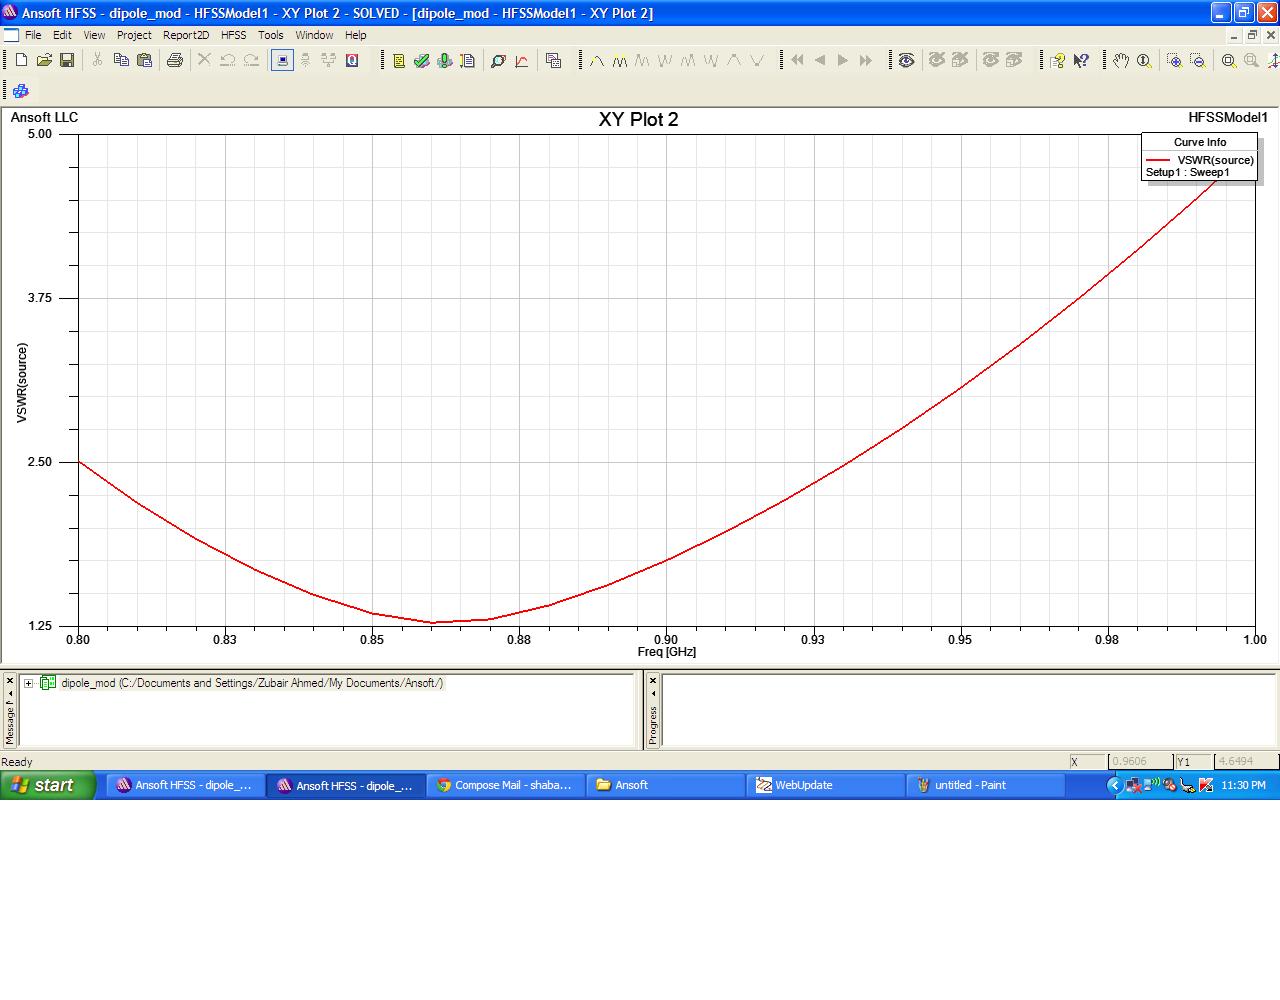1280x1000 pixels.
Task: Click the XY Plot 2 title text
Action: [638, 119]
